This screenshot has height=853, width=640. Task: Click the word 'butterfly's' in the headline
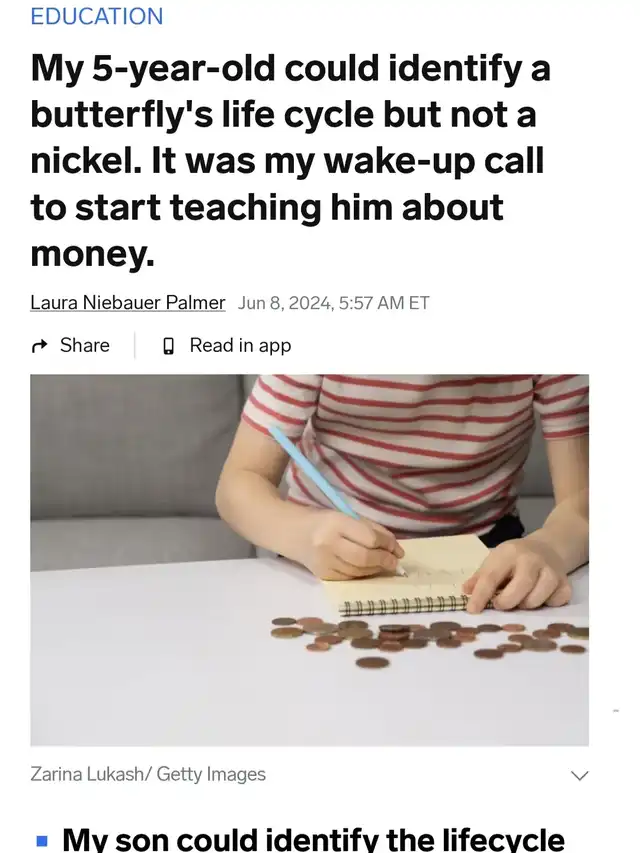point(122,115)
